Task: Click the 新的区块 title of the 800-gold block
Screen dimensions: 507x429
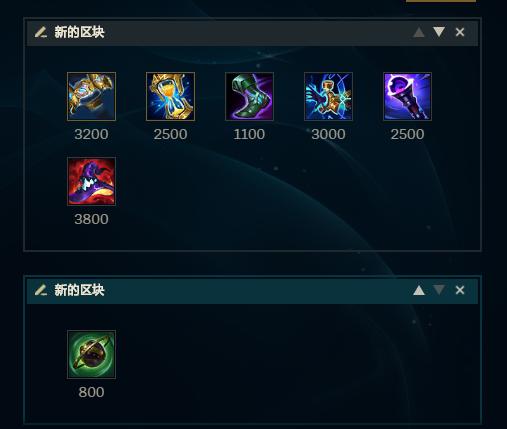Action: (x=79, y=290)
